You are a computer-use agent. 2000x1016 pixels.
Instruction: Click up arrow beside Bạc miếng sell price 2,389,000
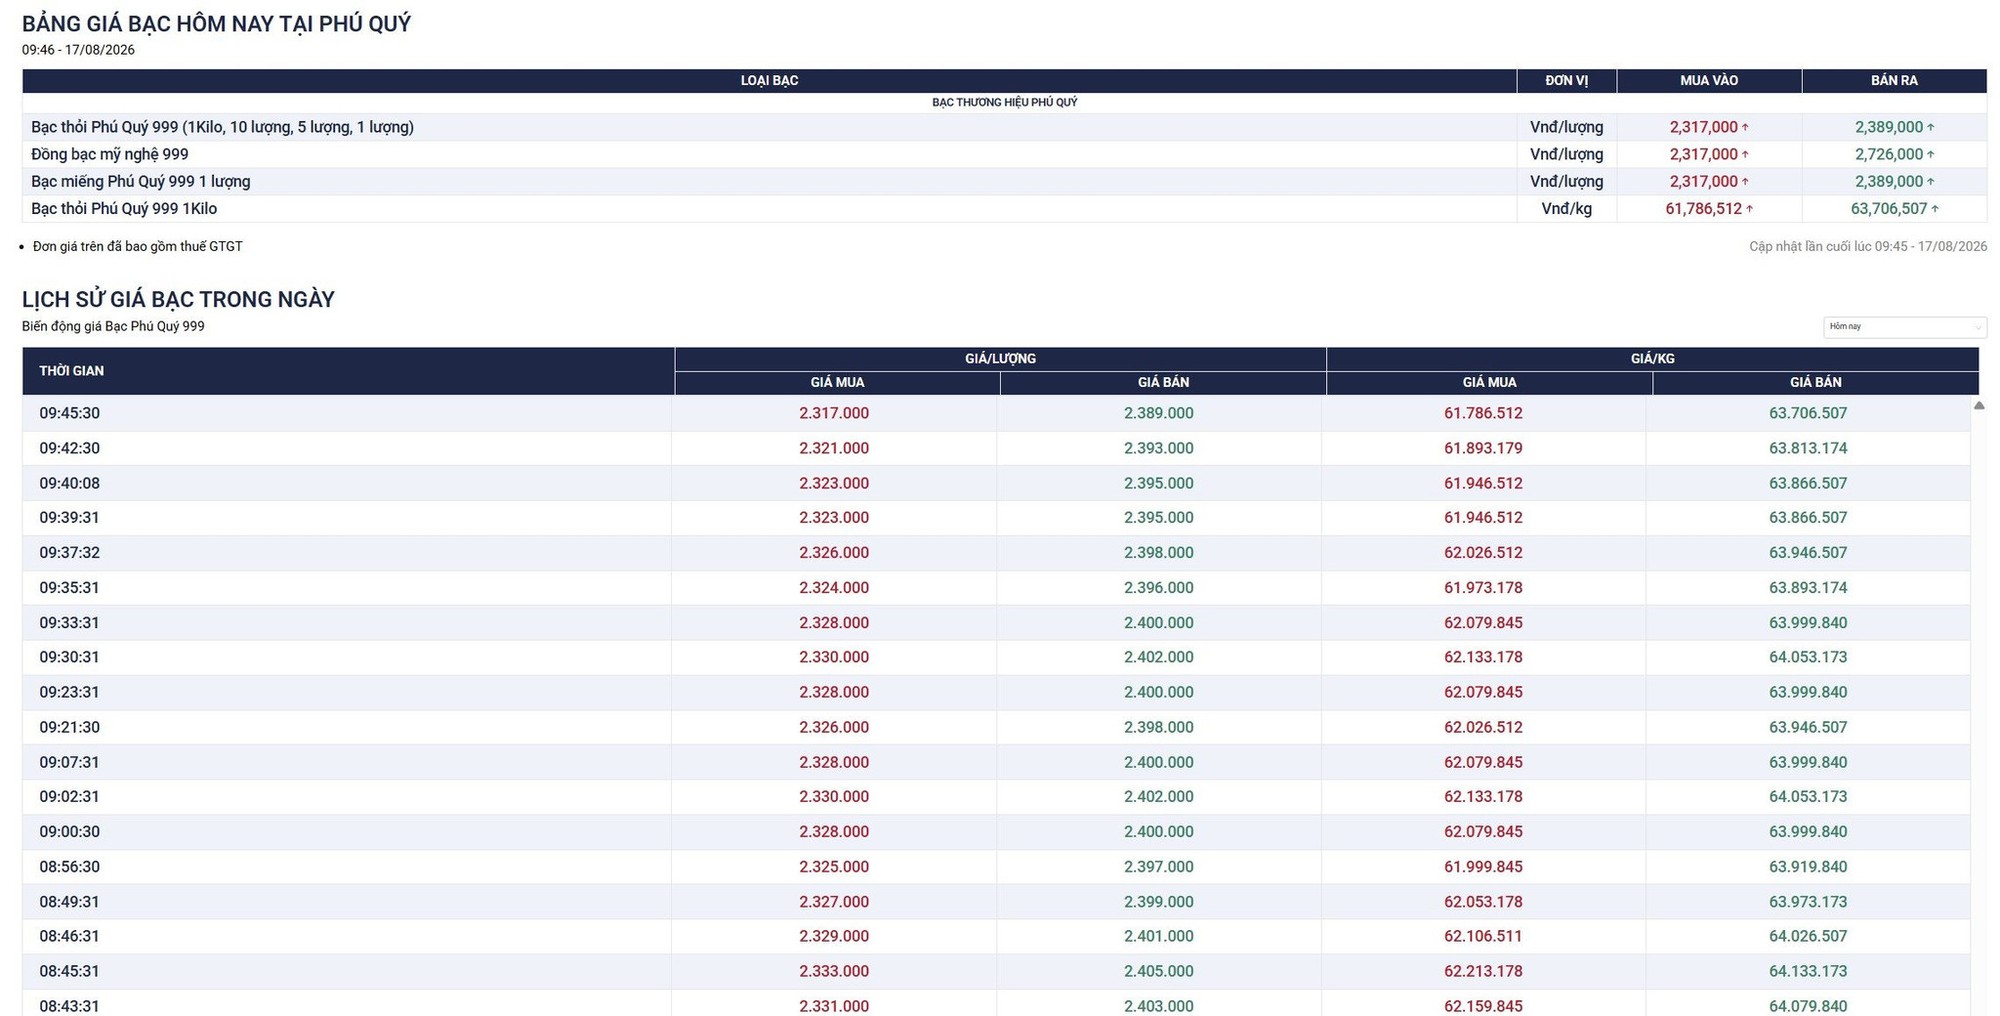coord(1930,182)
